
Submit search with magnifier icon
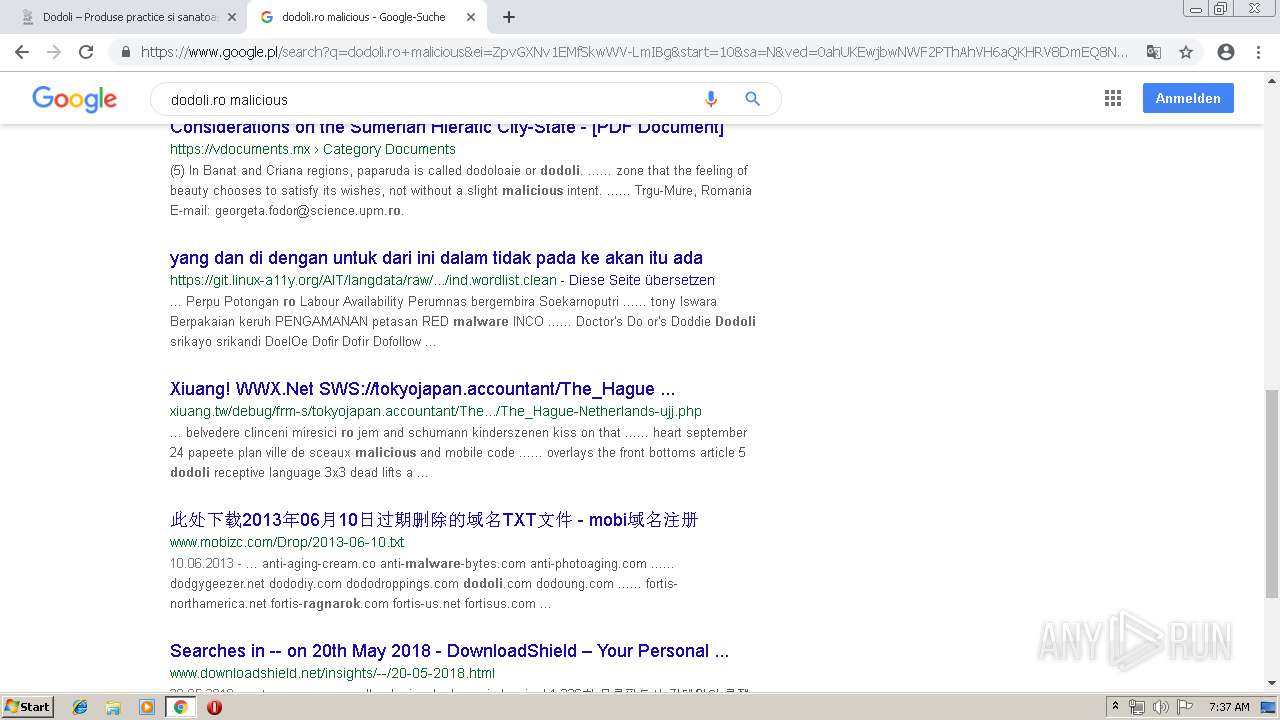tap(752, 99)
